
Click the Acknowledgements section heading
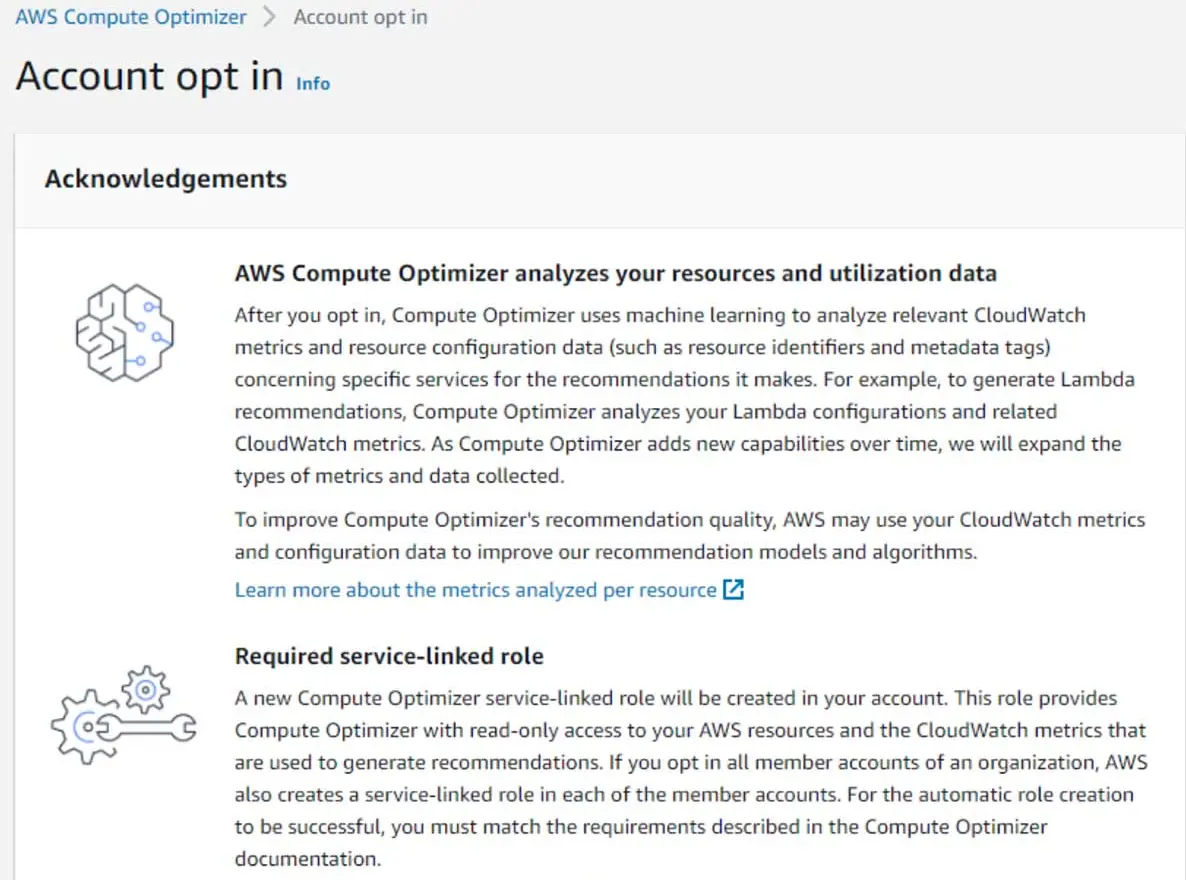[x=165, y=179]
